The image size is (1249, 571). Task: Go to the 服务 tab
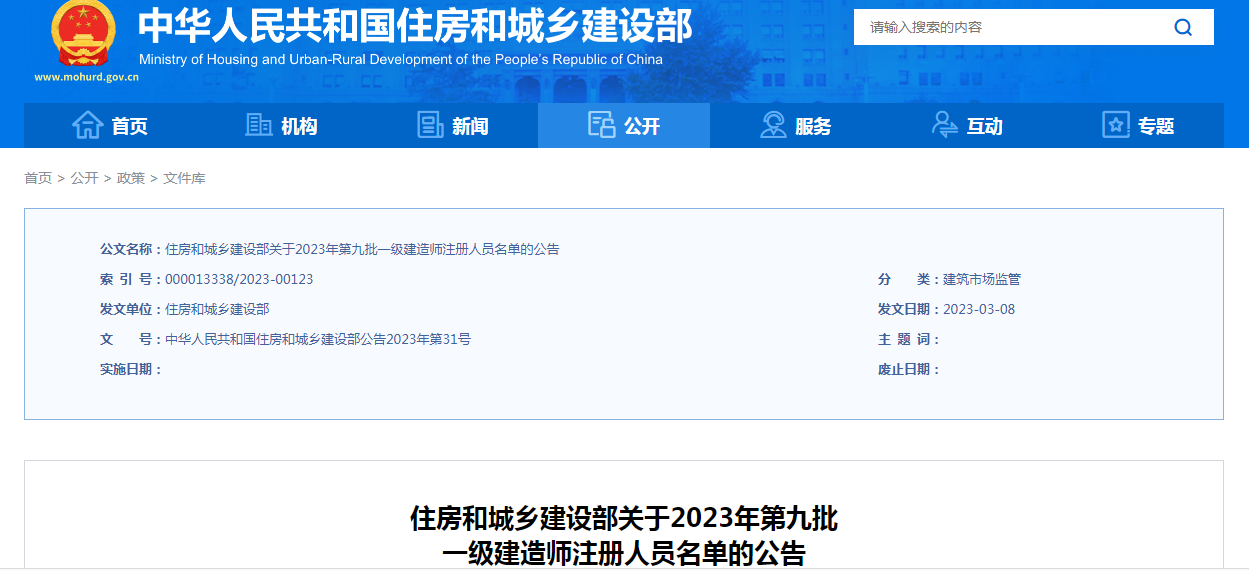click(795, 126)
